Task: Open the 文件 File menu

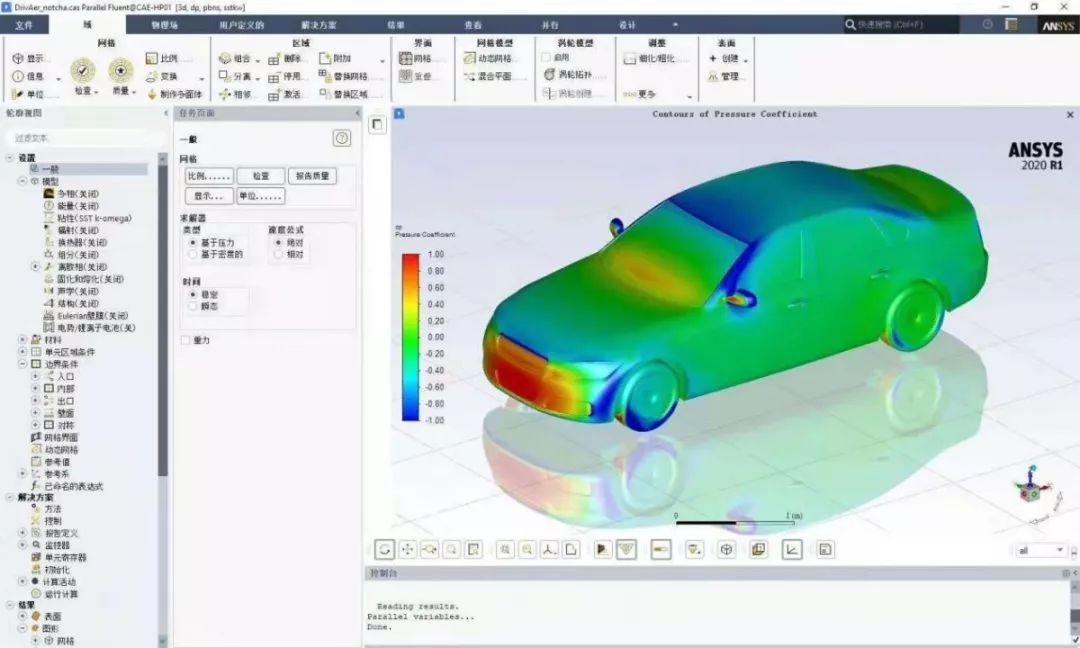Action: (x=24, y=25)
